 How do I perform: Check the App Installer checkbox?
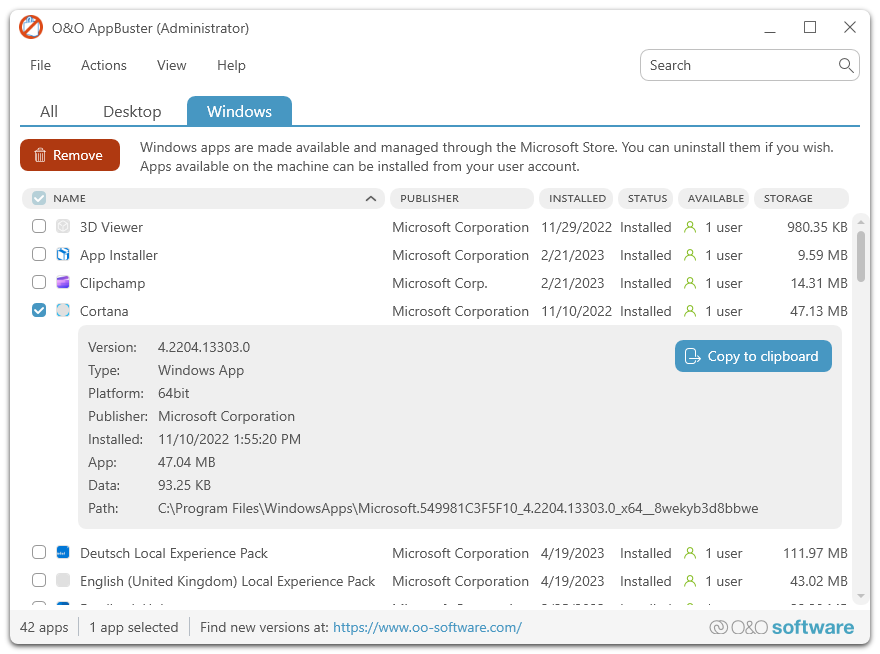pyautogui.click(x=39, y=254)
